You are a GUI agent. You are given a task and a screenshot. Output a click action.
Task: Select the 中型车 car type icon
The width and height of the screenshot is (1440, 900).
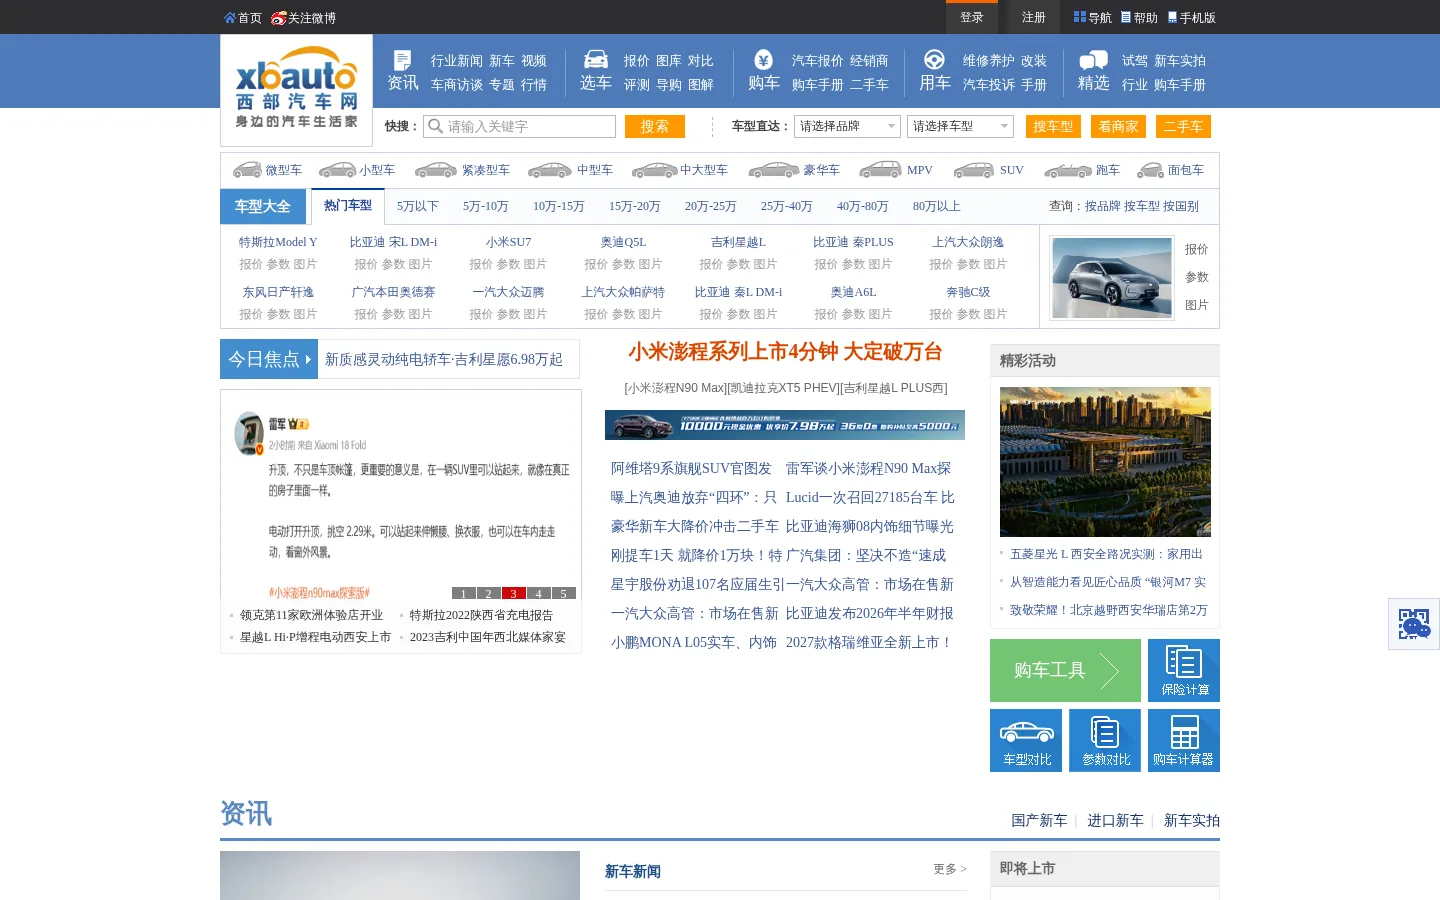point(550,170)
